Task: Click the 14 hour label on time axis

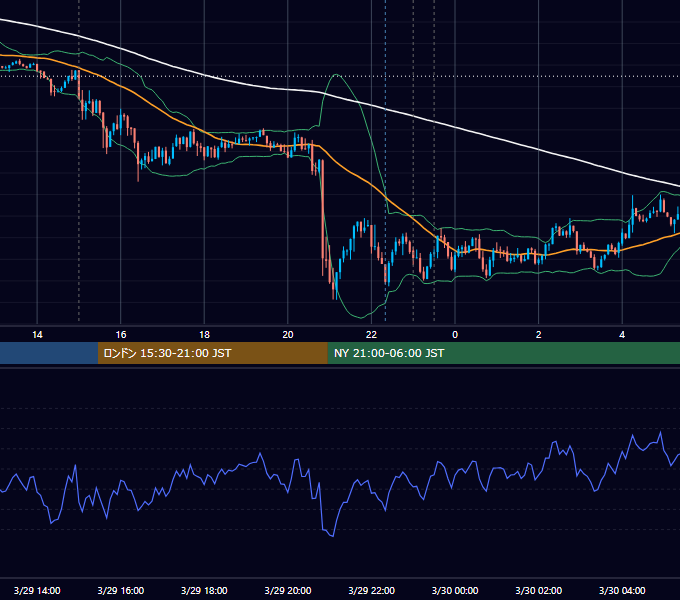Action: coord(37,335)
